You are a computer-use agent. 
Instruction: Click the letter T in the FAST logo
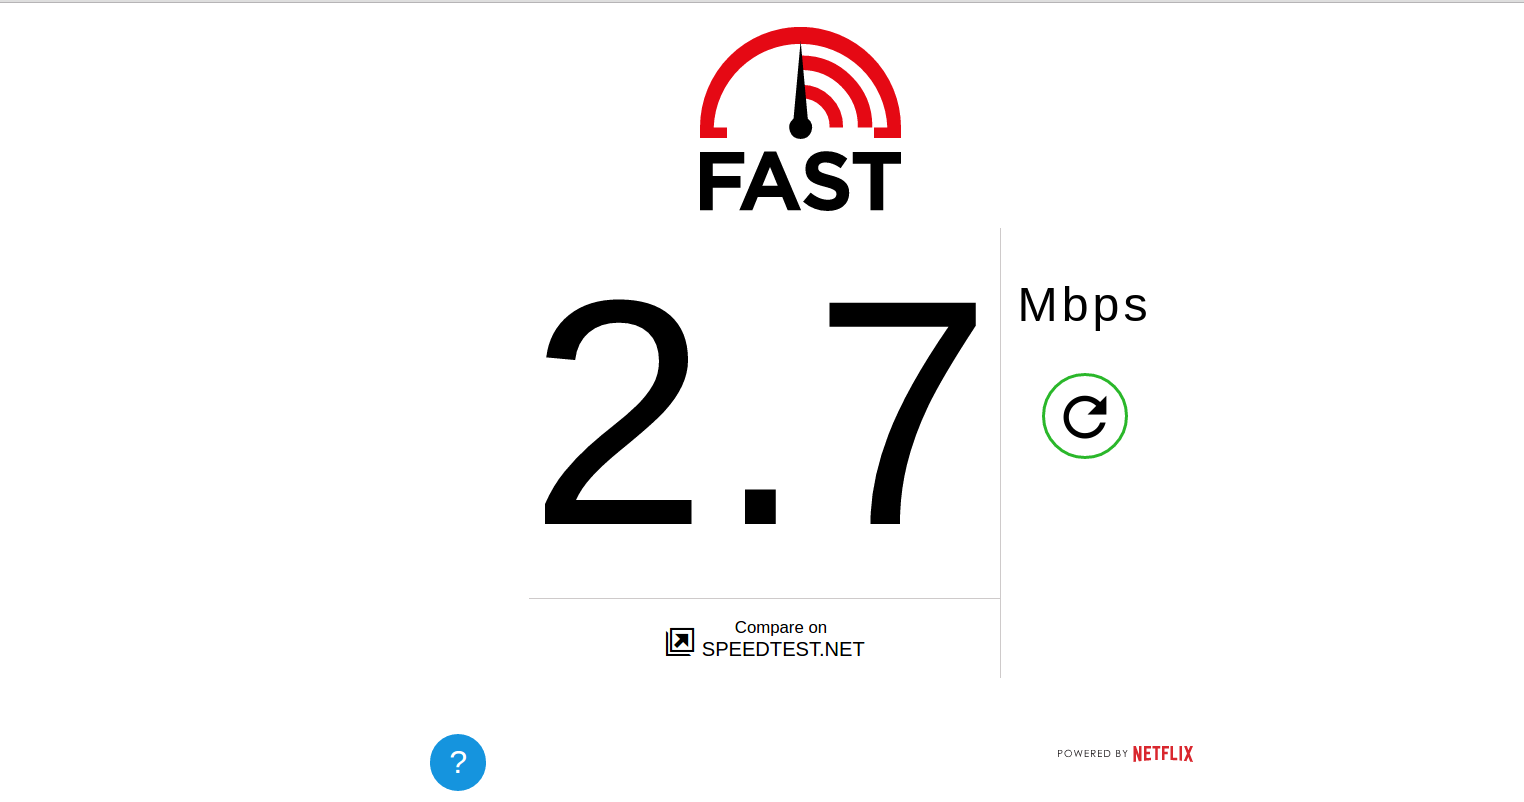pyautogui.click(x=877, y=182)
